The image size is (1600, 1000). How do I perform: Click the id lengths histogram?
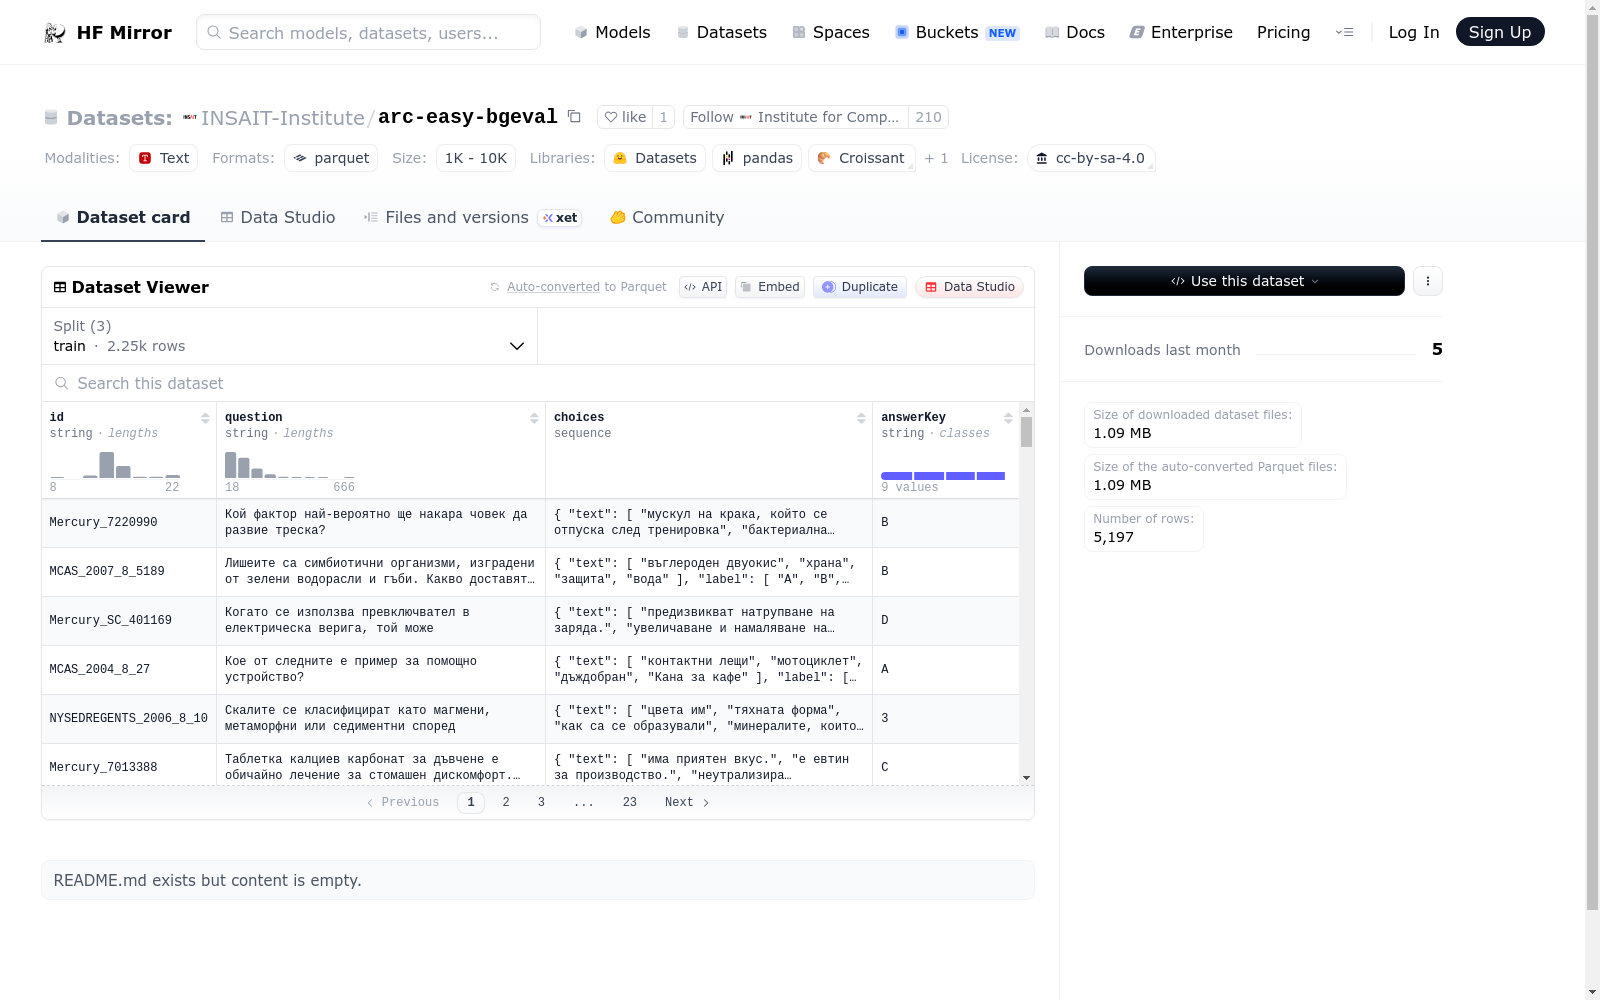pos(115,465)
